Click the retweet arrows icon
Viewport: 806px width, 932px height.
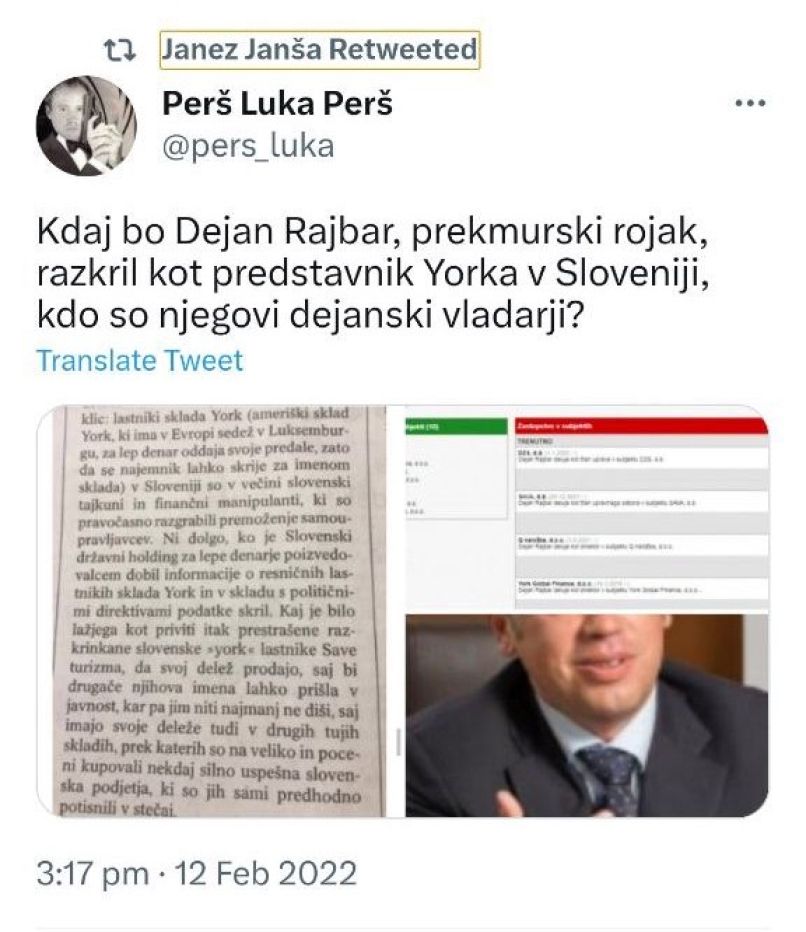120,50
